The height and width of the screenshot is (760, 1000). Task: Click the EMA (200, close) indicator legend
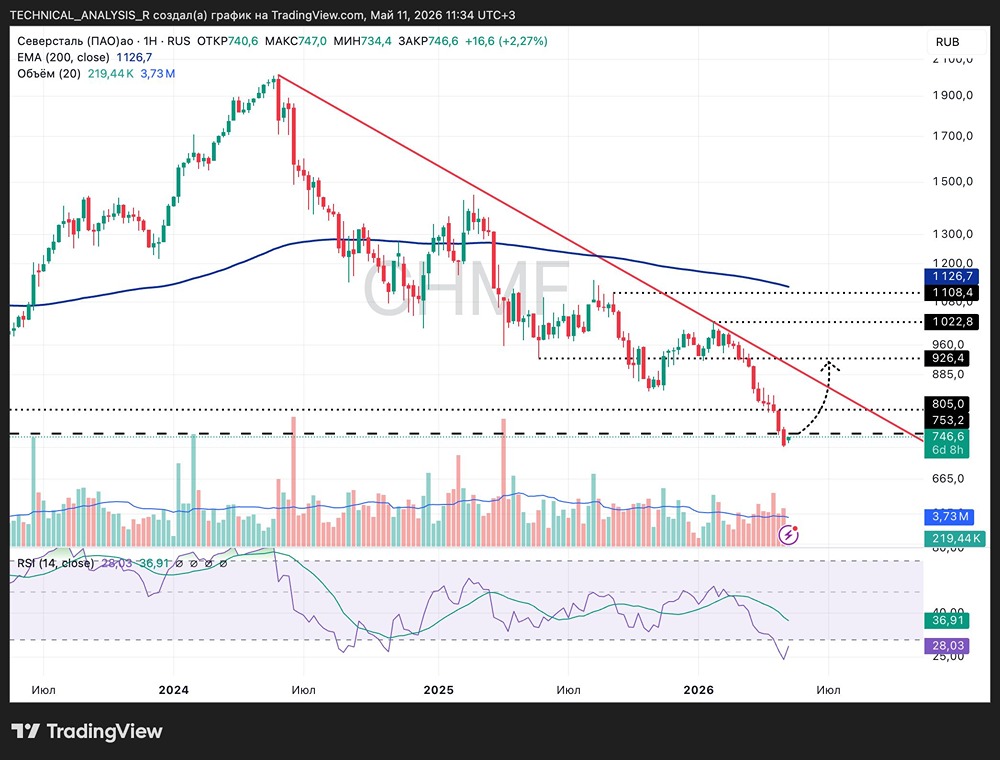pyautogui.click(x=64, y=57)
